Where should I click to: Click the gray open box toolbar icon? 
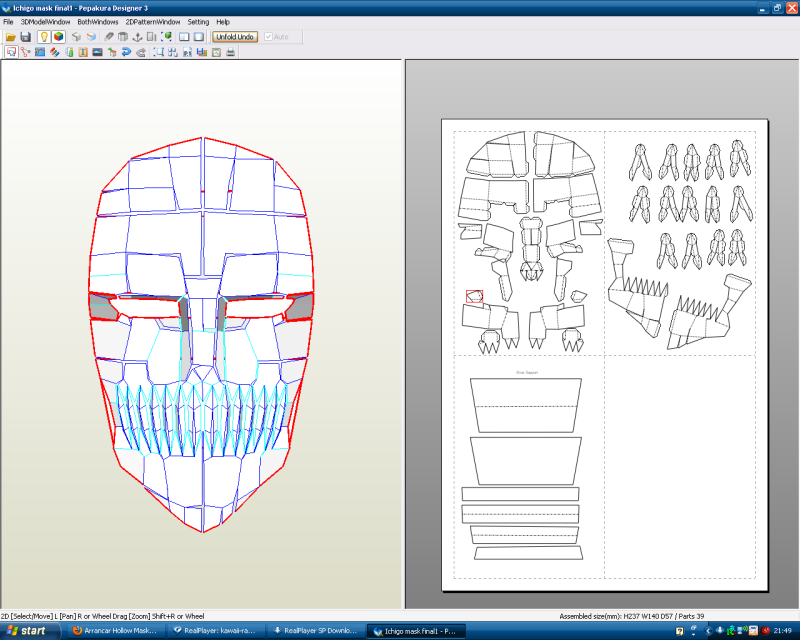click(123, 37)
